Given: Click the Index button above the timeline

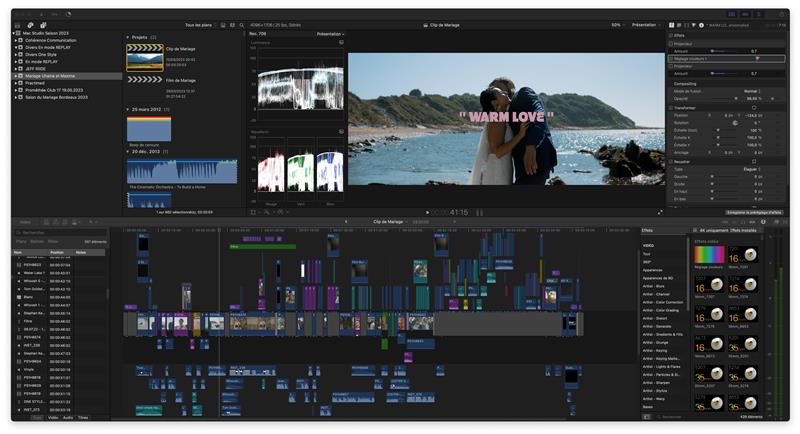Looking at the screenshot, I should click(x=24, y=222).
